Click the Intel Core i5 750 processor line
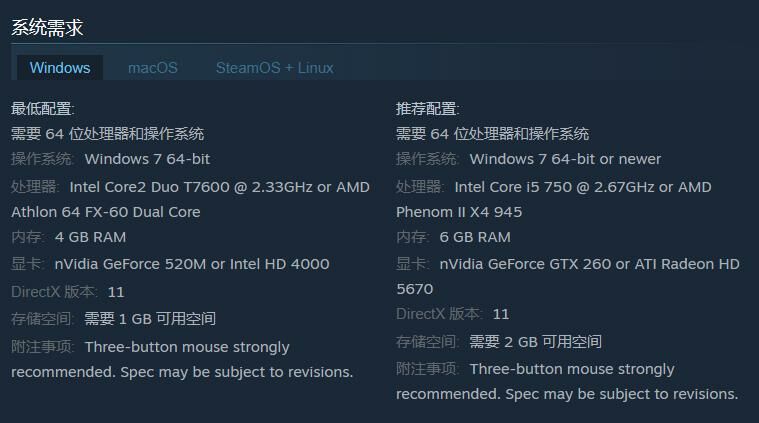759x423 pixels. click(582, 187)
